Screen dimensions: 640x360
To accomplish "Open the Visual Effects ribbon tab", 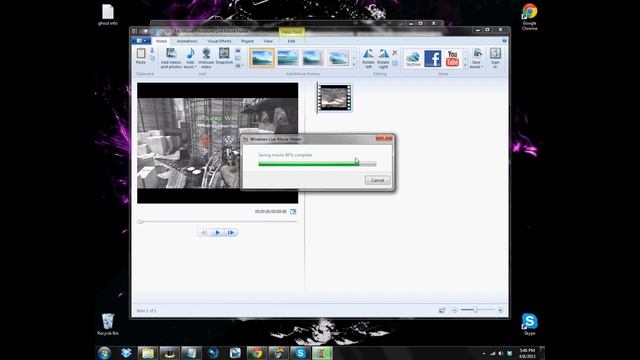I will 219,41.
